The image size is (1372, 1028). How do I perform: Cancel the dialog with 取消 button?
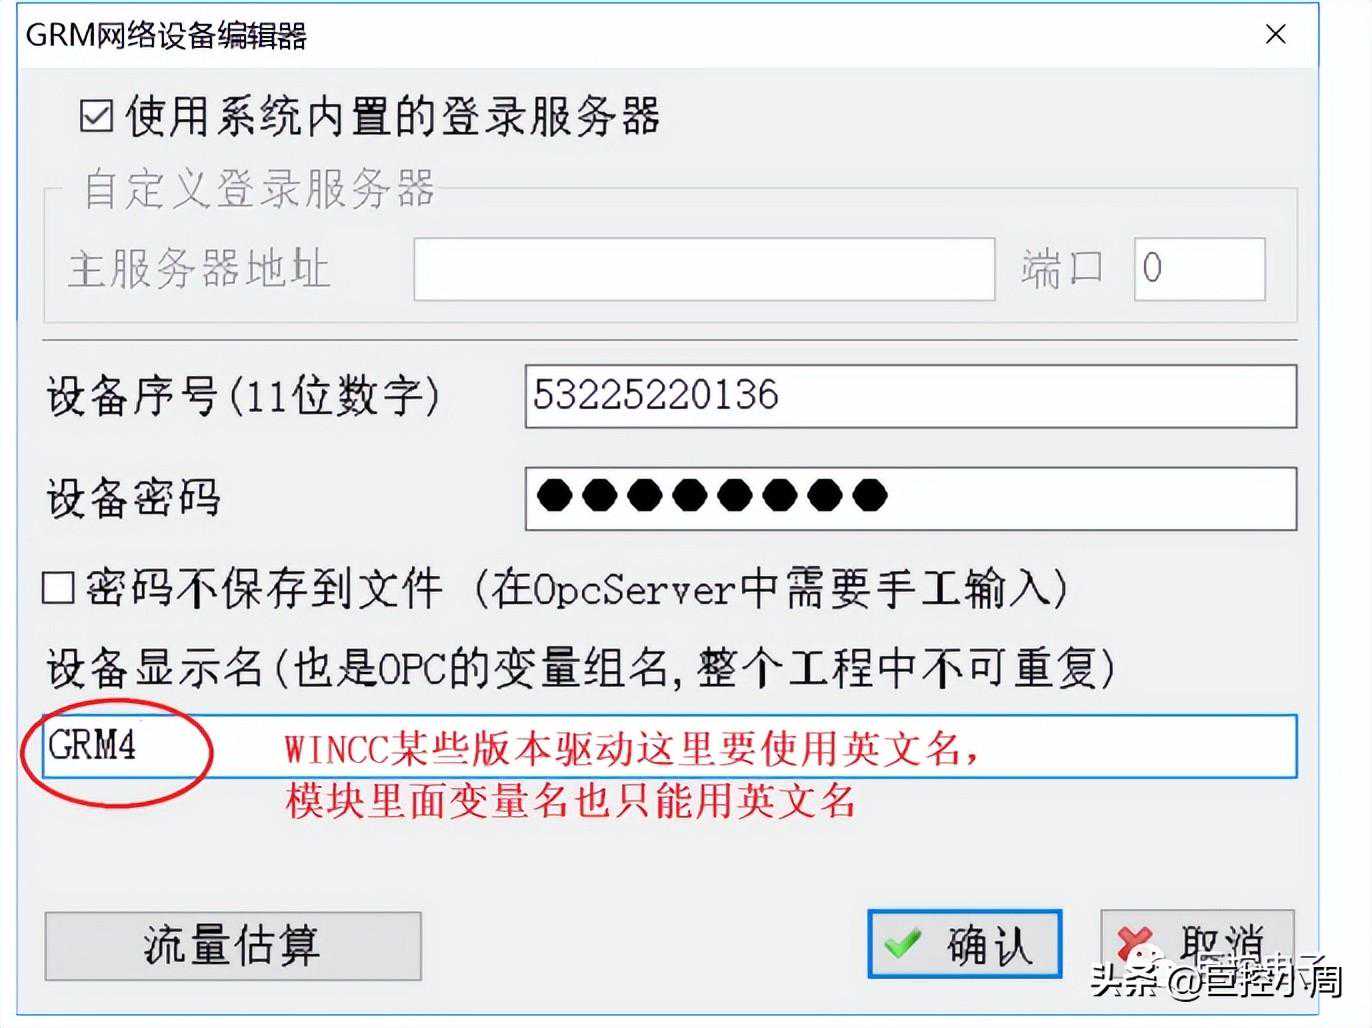tap(1197, 944)
